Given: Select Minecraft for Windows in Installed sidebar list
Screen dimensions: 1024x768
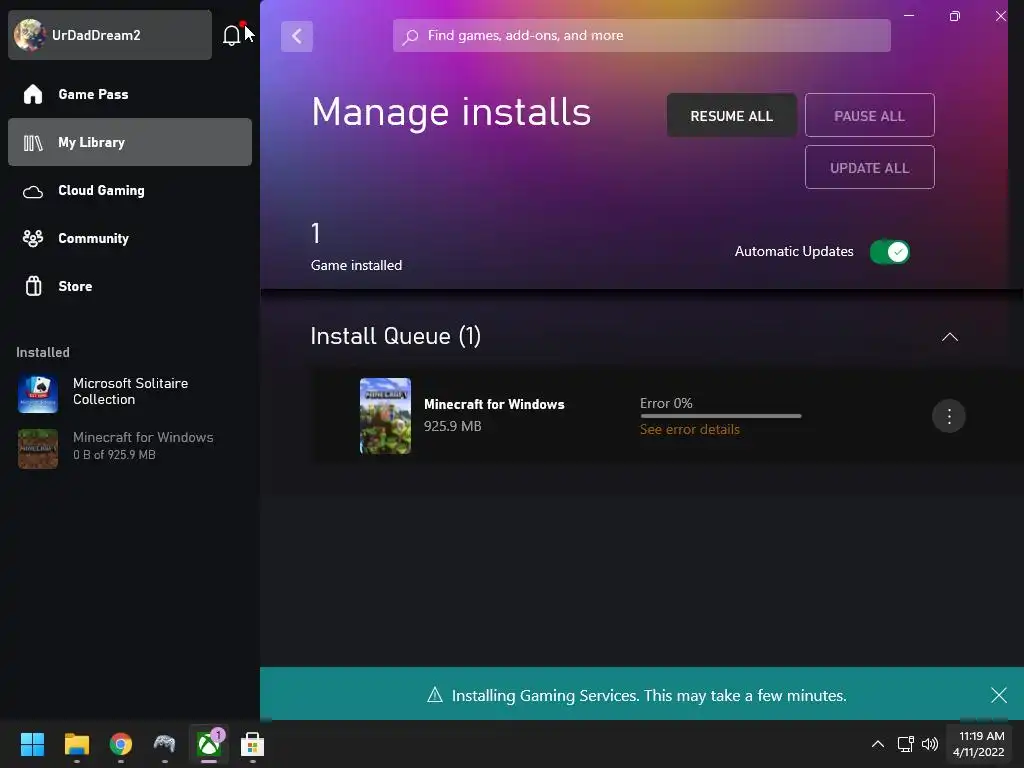Looking at the screenshot, I should (129, 447).
